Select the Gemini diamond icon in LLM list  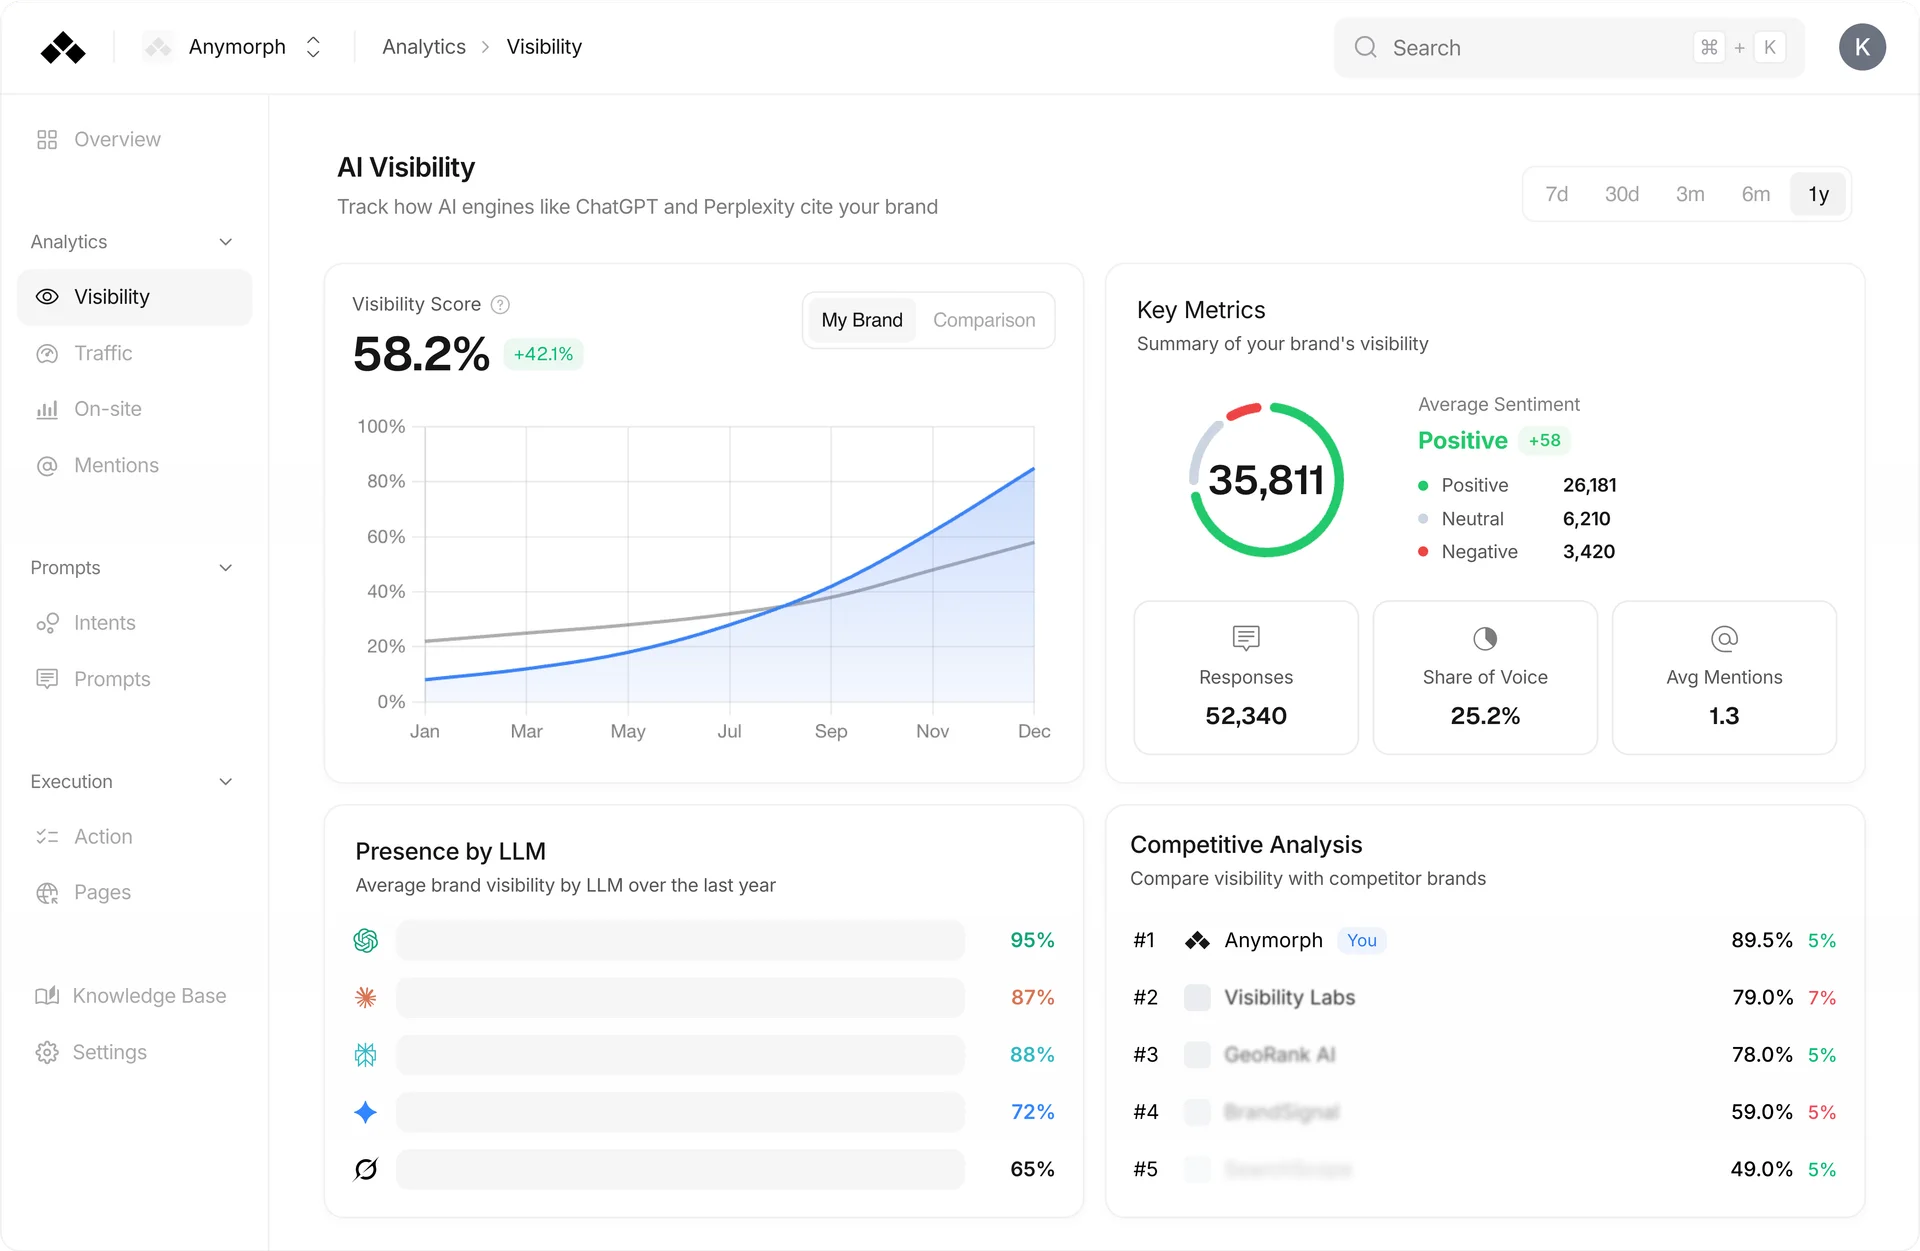366,1112
